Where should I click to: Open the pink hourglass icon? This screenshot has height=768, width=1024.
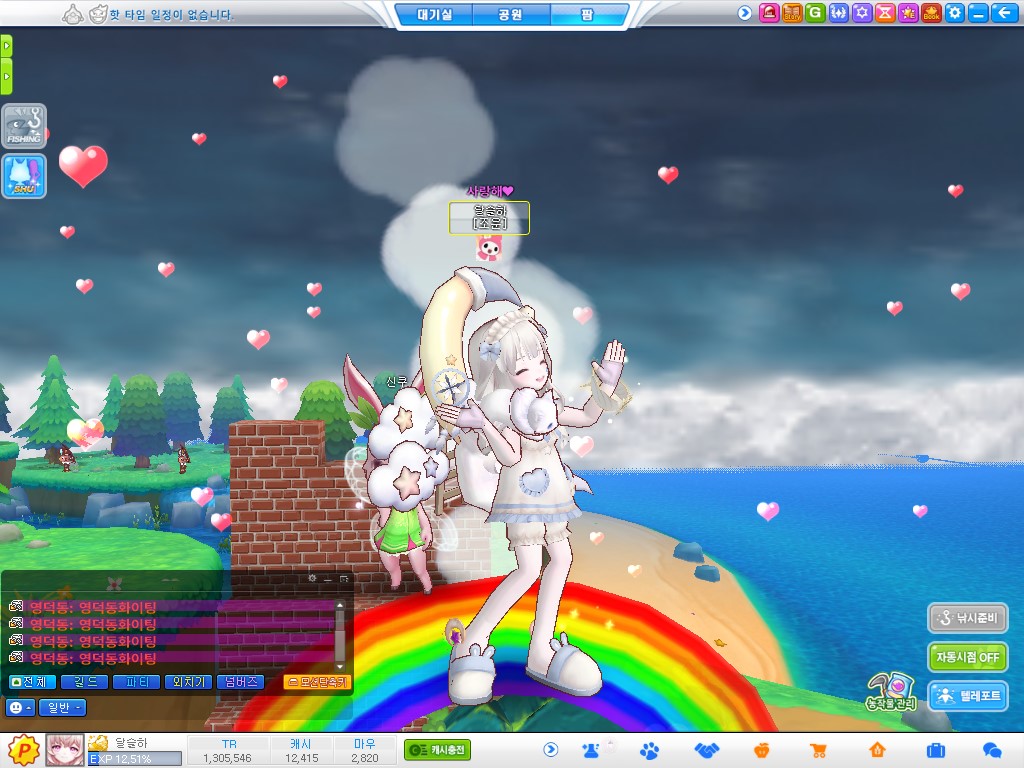pos(885,13)
